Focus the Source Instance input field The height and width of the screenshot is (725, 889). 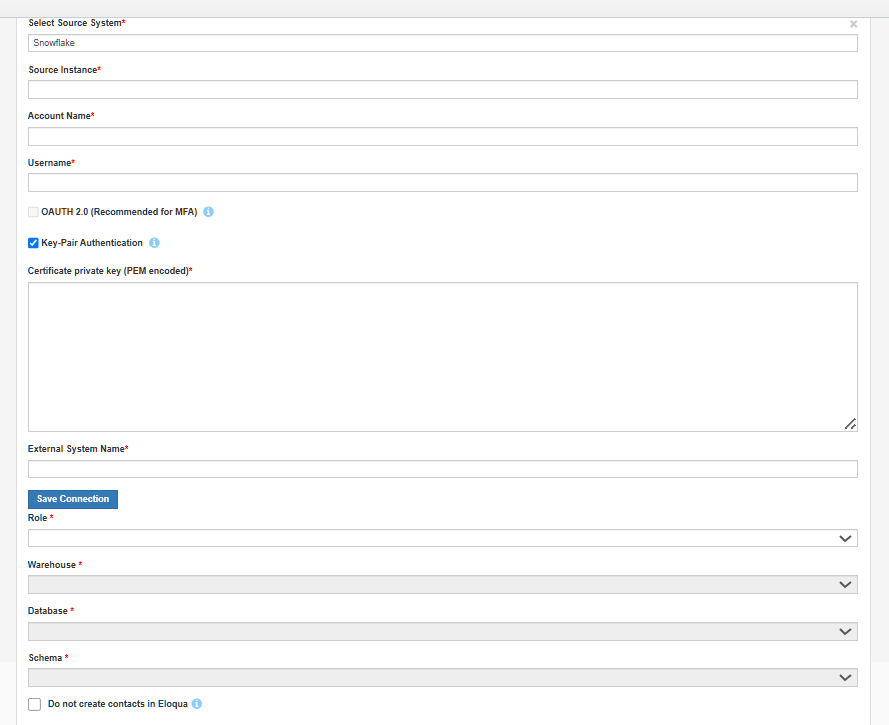(x=442, y=90)
